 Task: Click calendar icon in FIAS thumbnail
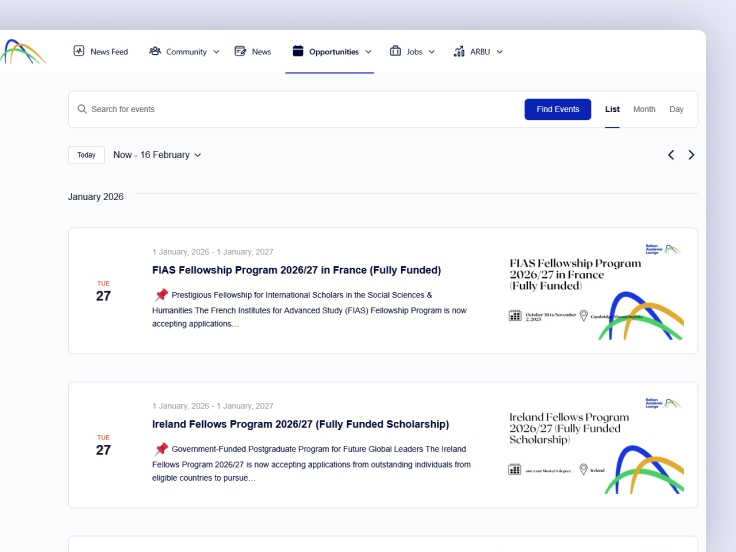click(x=515, y=315)
